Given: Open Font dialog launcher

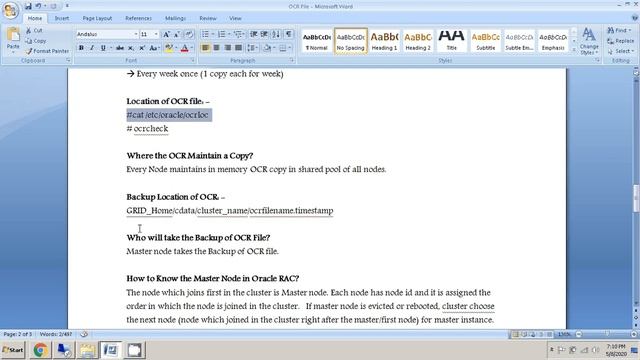Looking at the screenshot, I should pyautogui.click(x=193, y=60).
